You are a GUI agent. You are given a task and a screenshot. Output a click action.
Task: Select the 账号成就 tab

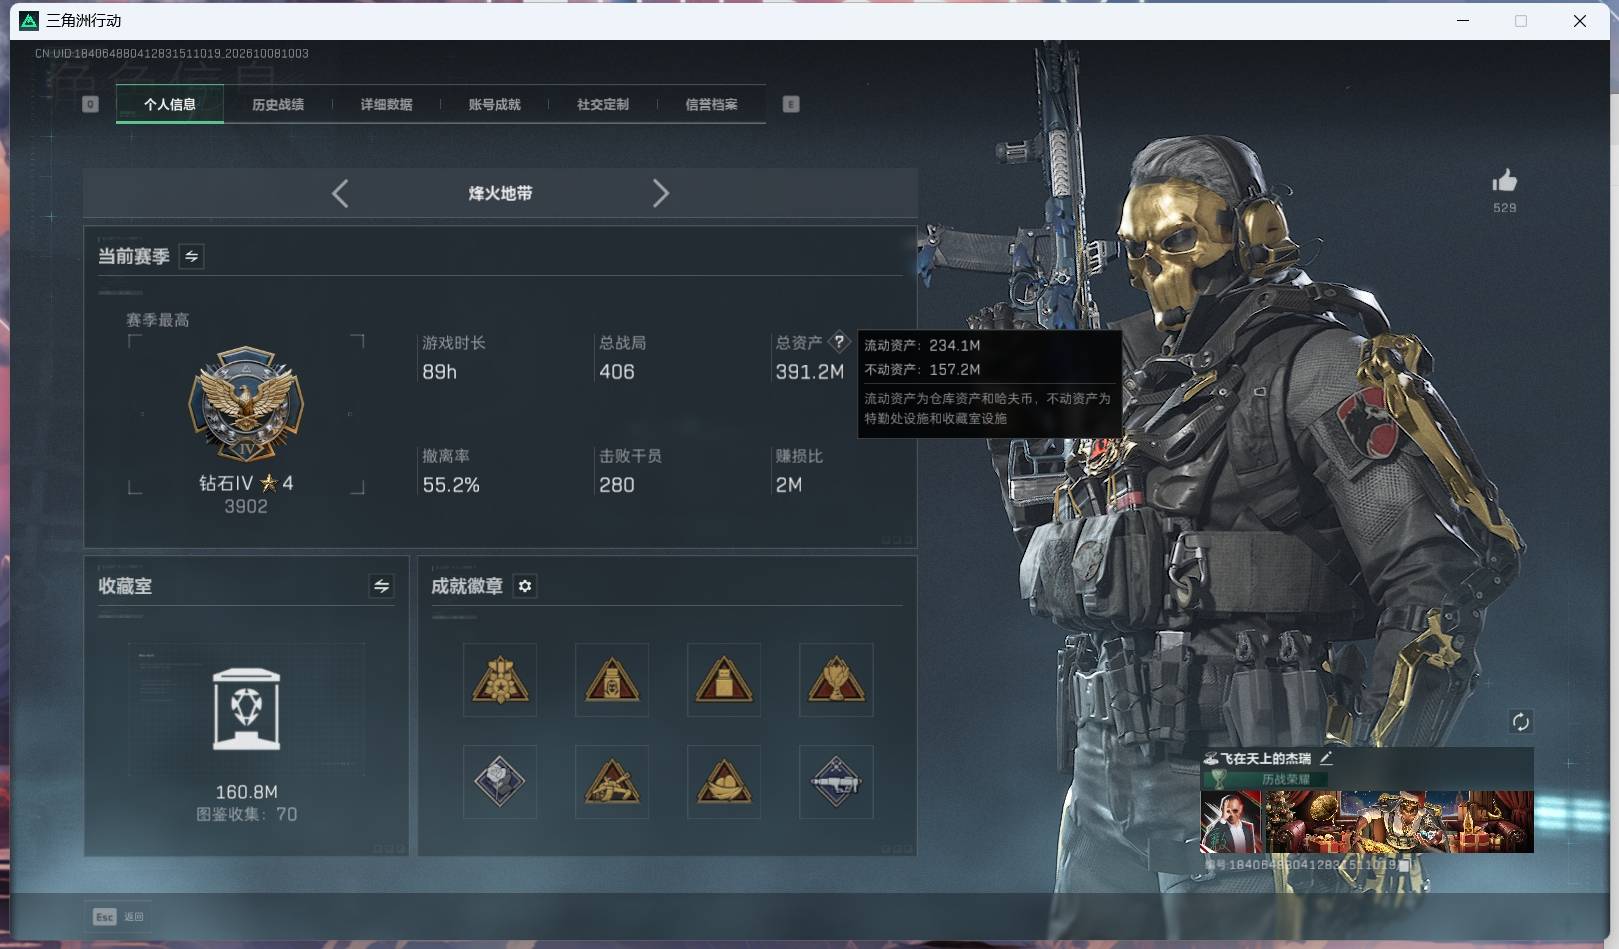[494, 104]
